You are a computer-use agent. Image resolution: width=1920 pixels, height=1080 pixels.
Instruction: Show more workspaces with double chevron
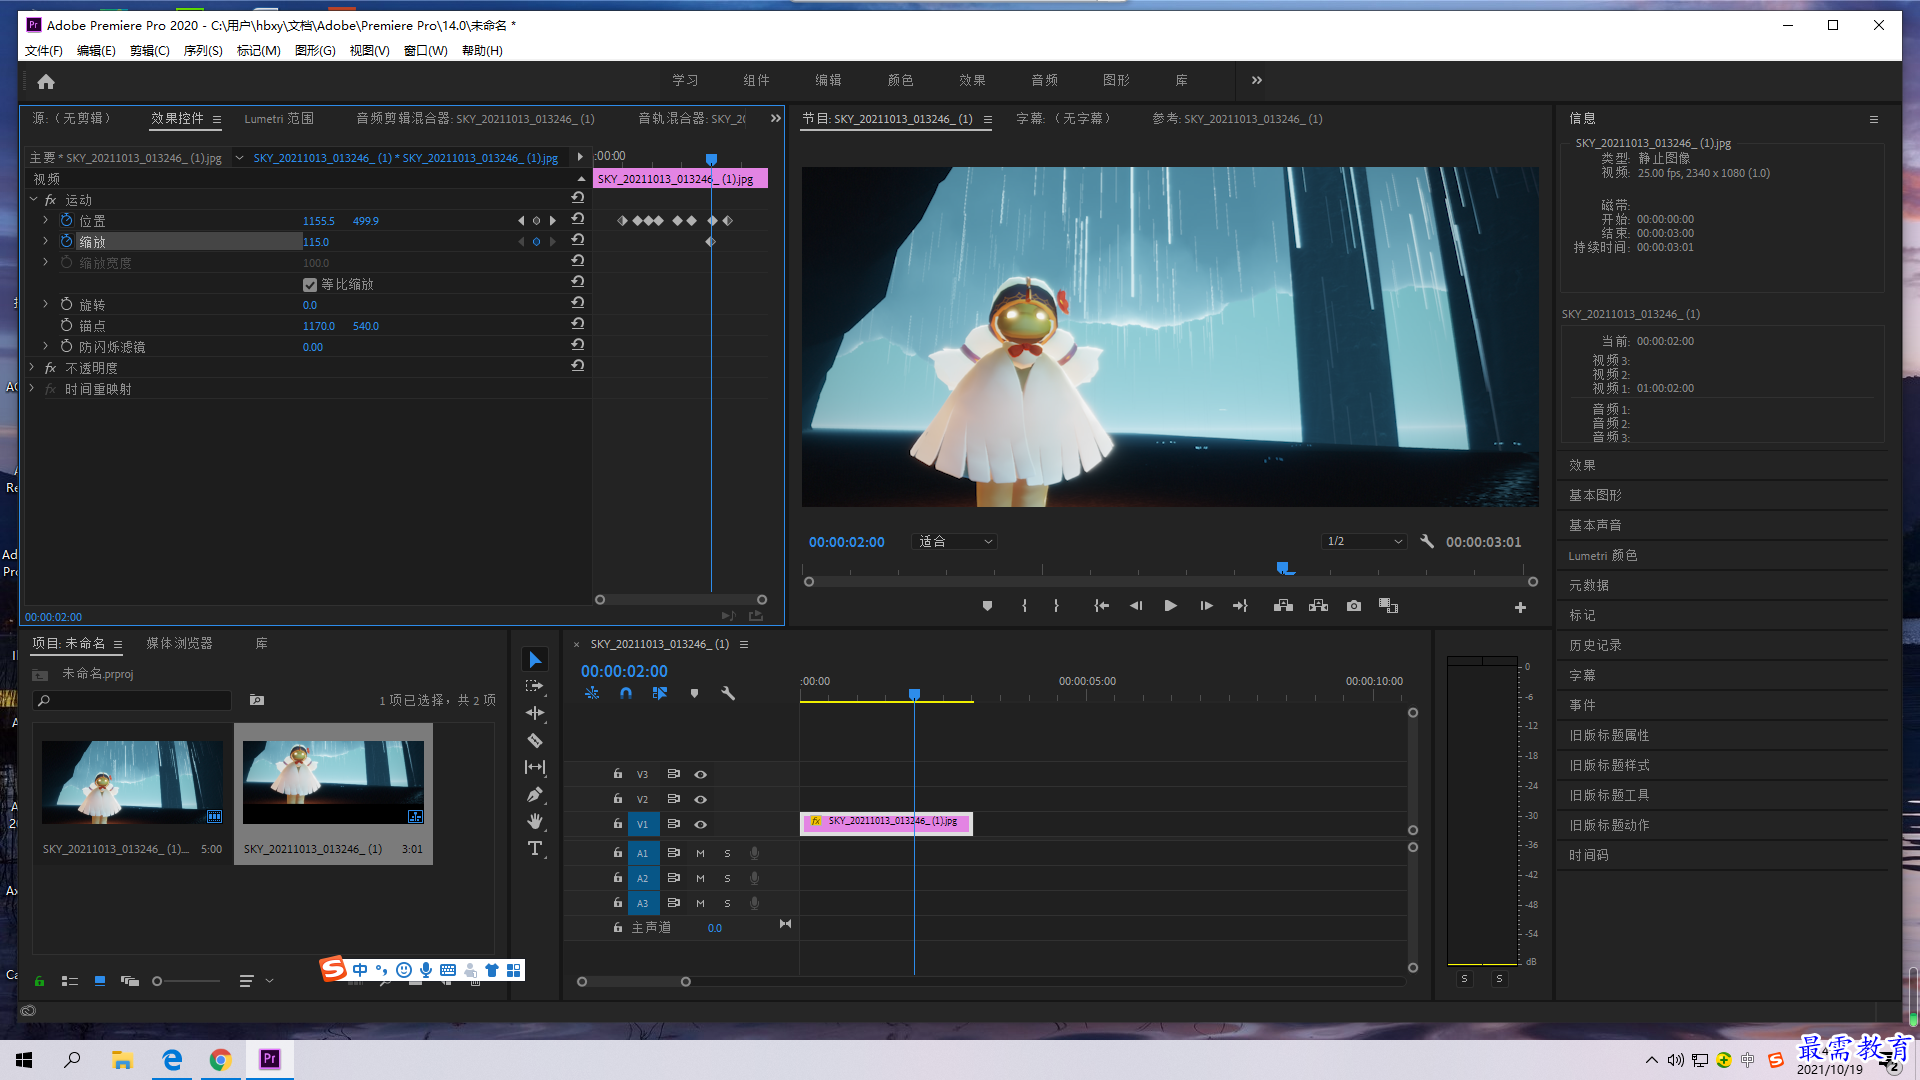(x=1256, y=80)
